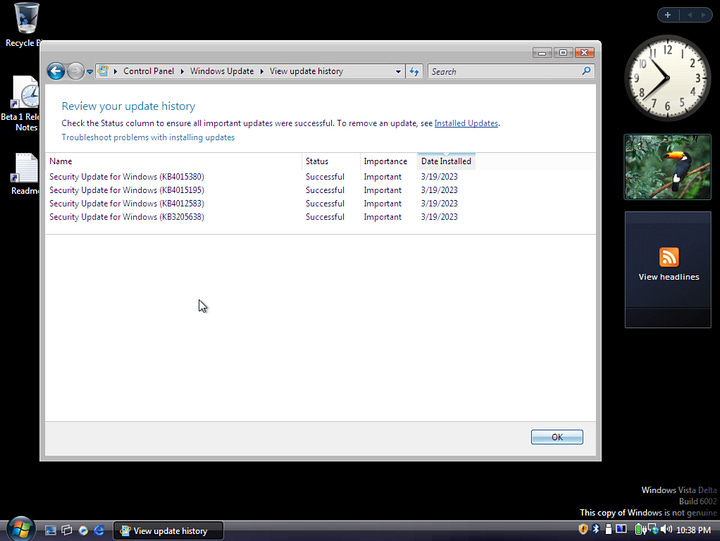Expand the arrow after Windows Update
This screenshot has height=541, width=720.
(262, 71)
